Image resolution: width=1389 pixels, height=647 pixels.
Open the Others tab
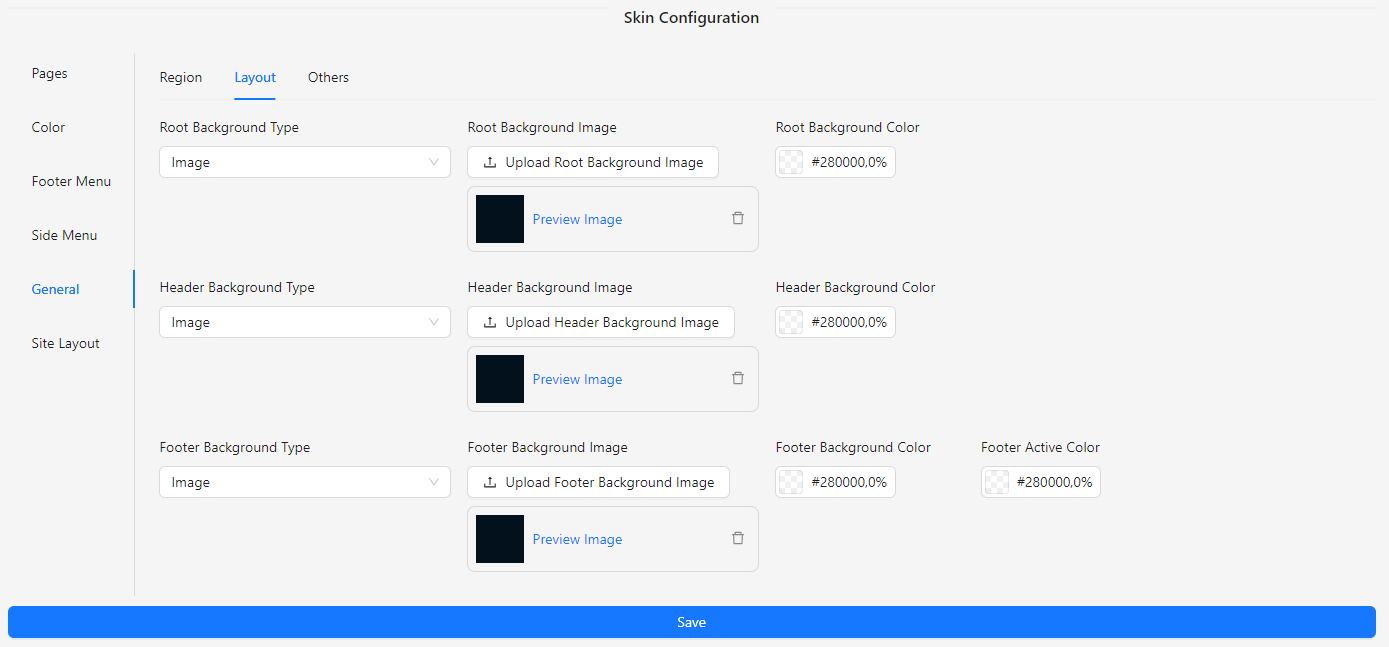pyautogui.click(x=328, y=78)
